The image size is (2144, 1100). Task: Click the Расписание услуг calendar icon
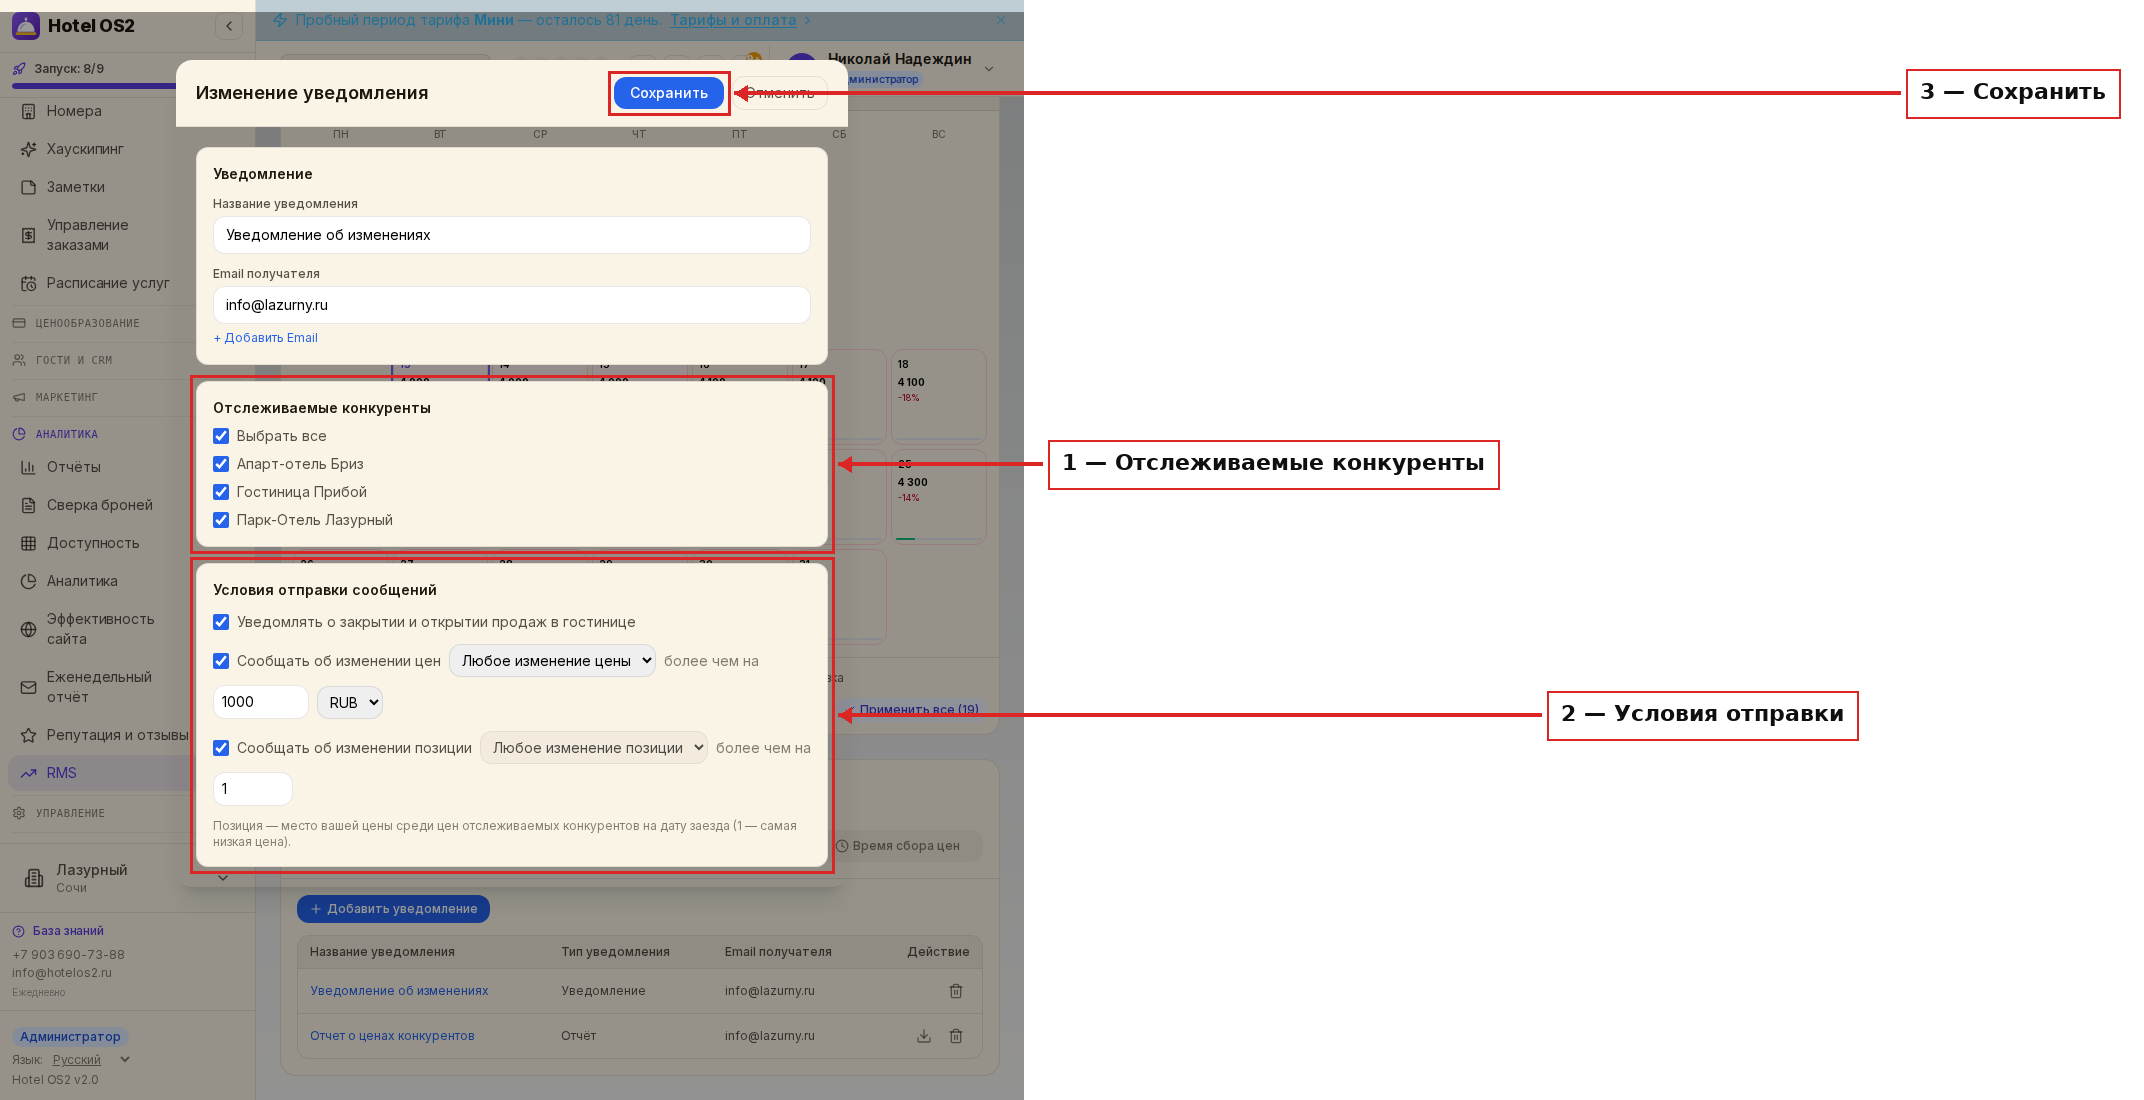click(28, 283)
